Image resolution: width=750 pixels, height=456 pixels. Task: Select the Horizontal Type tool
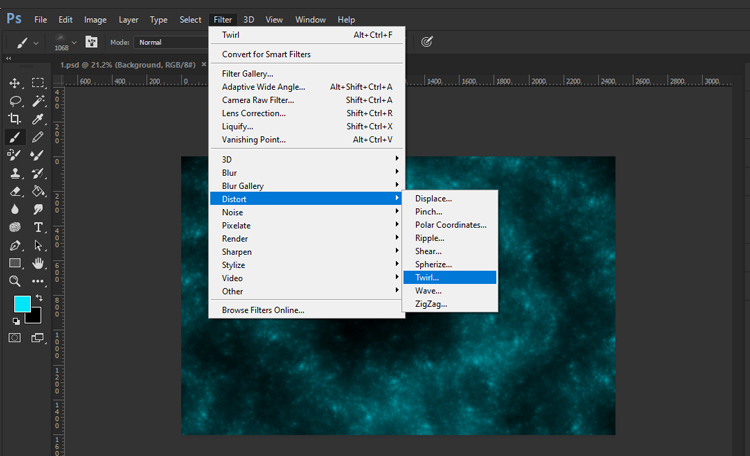point(38,227)
